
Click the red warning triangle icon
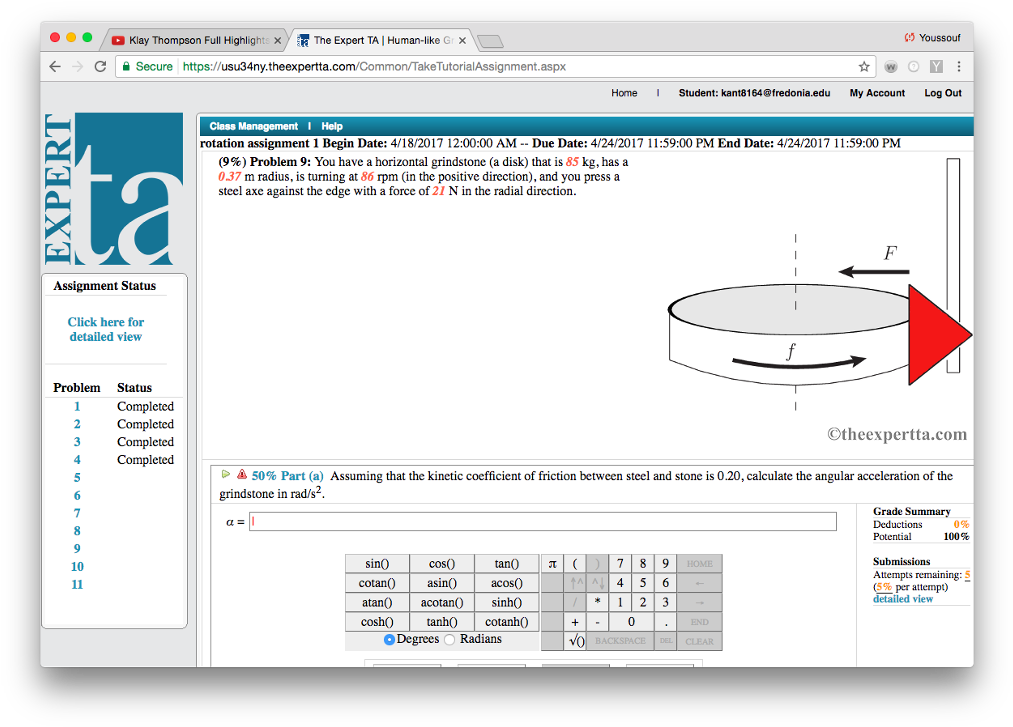coord(242,474)
